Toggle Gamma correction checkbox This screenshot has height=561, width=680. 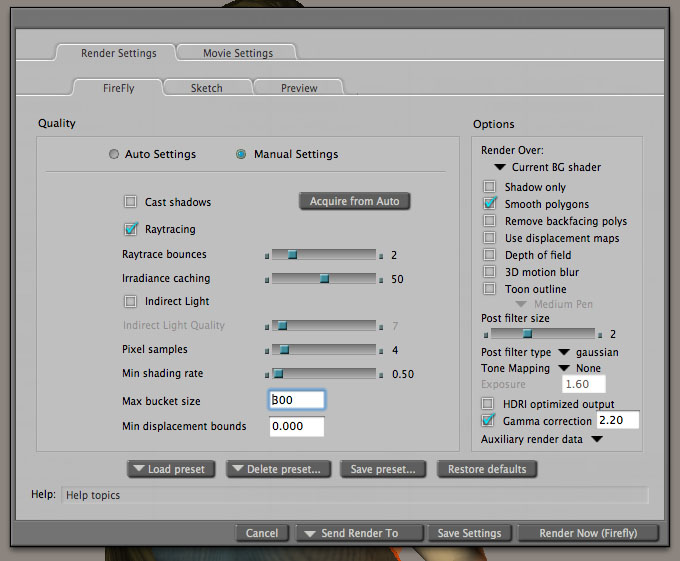(489, 421)
